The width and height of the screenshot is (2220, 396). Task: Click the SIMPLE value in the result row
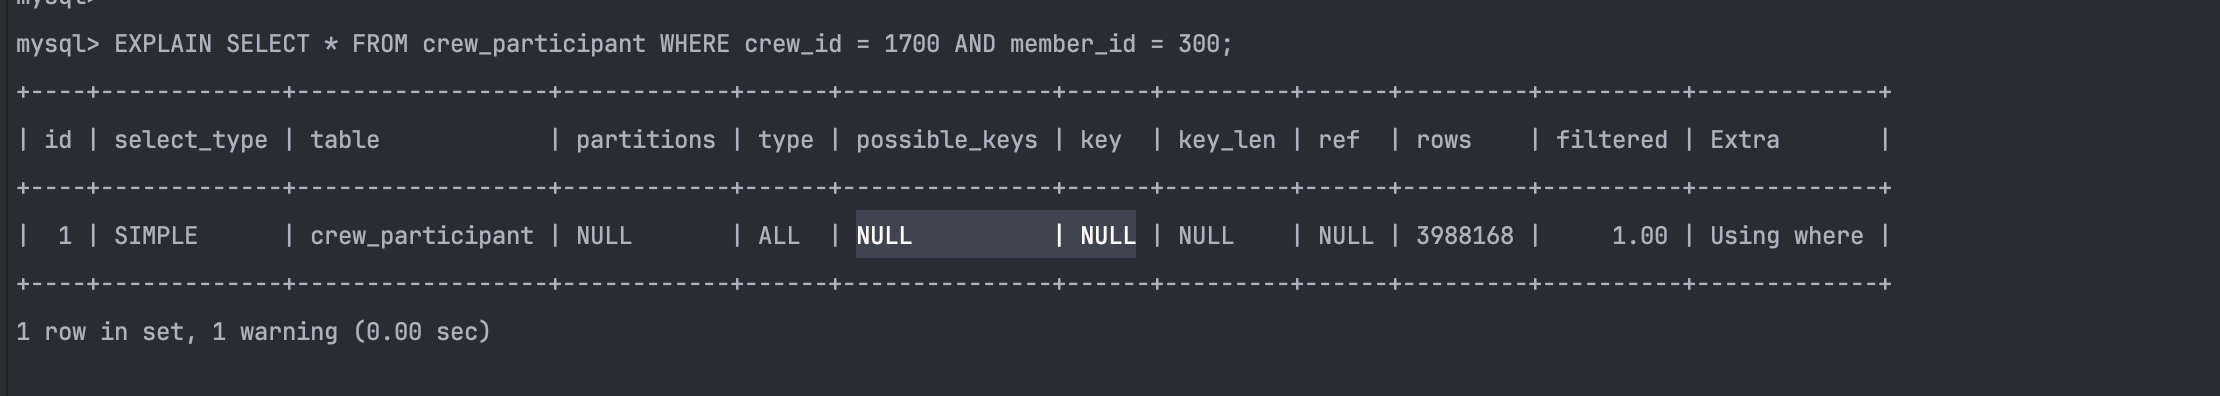pyautogui.click(x=156, y=236)
